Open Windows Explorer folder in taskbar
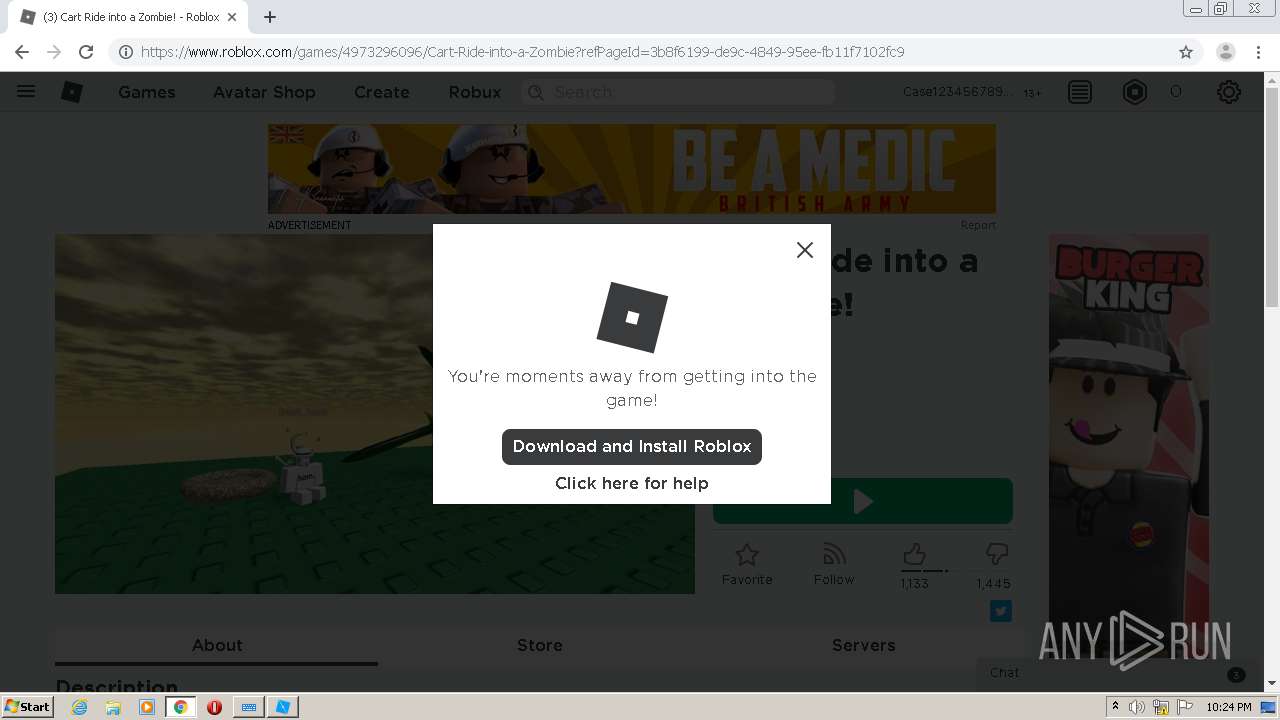Screen dimensions: 1280x720 [113, 707]
